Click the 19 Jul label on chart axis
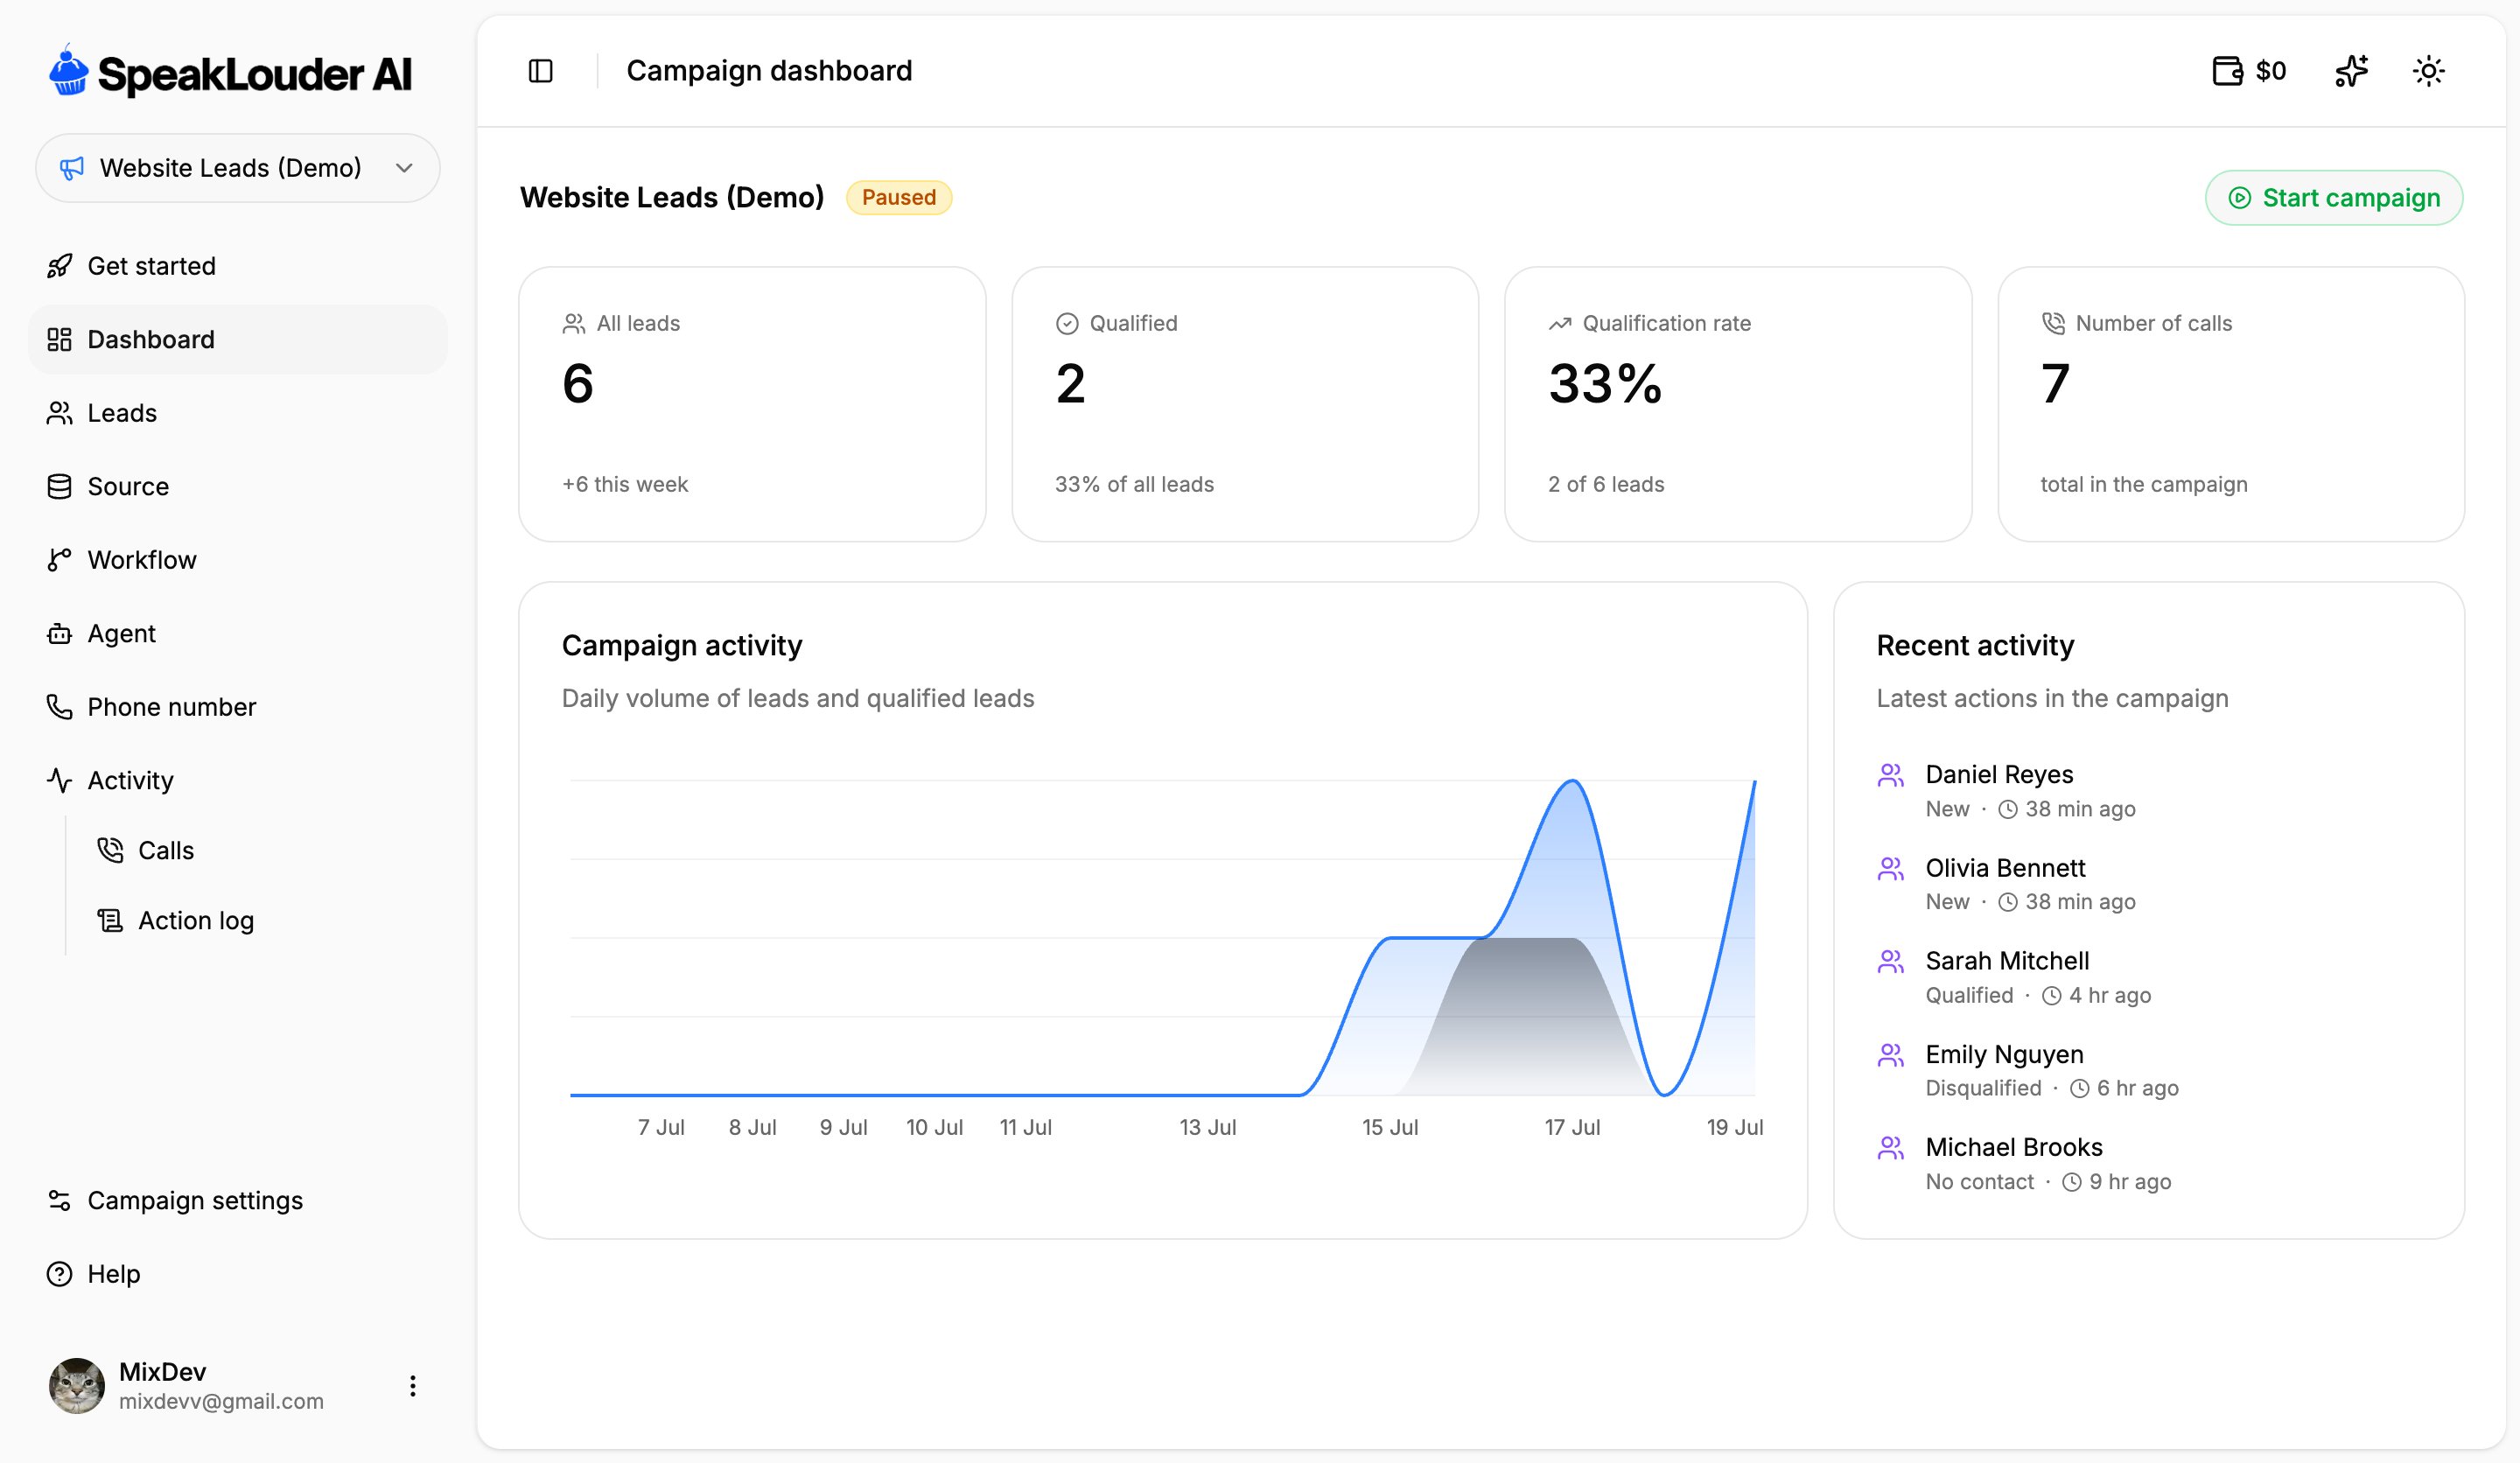 [x=1734, y=1128]
